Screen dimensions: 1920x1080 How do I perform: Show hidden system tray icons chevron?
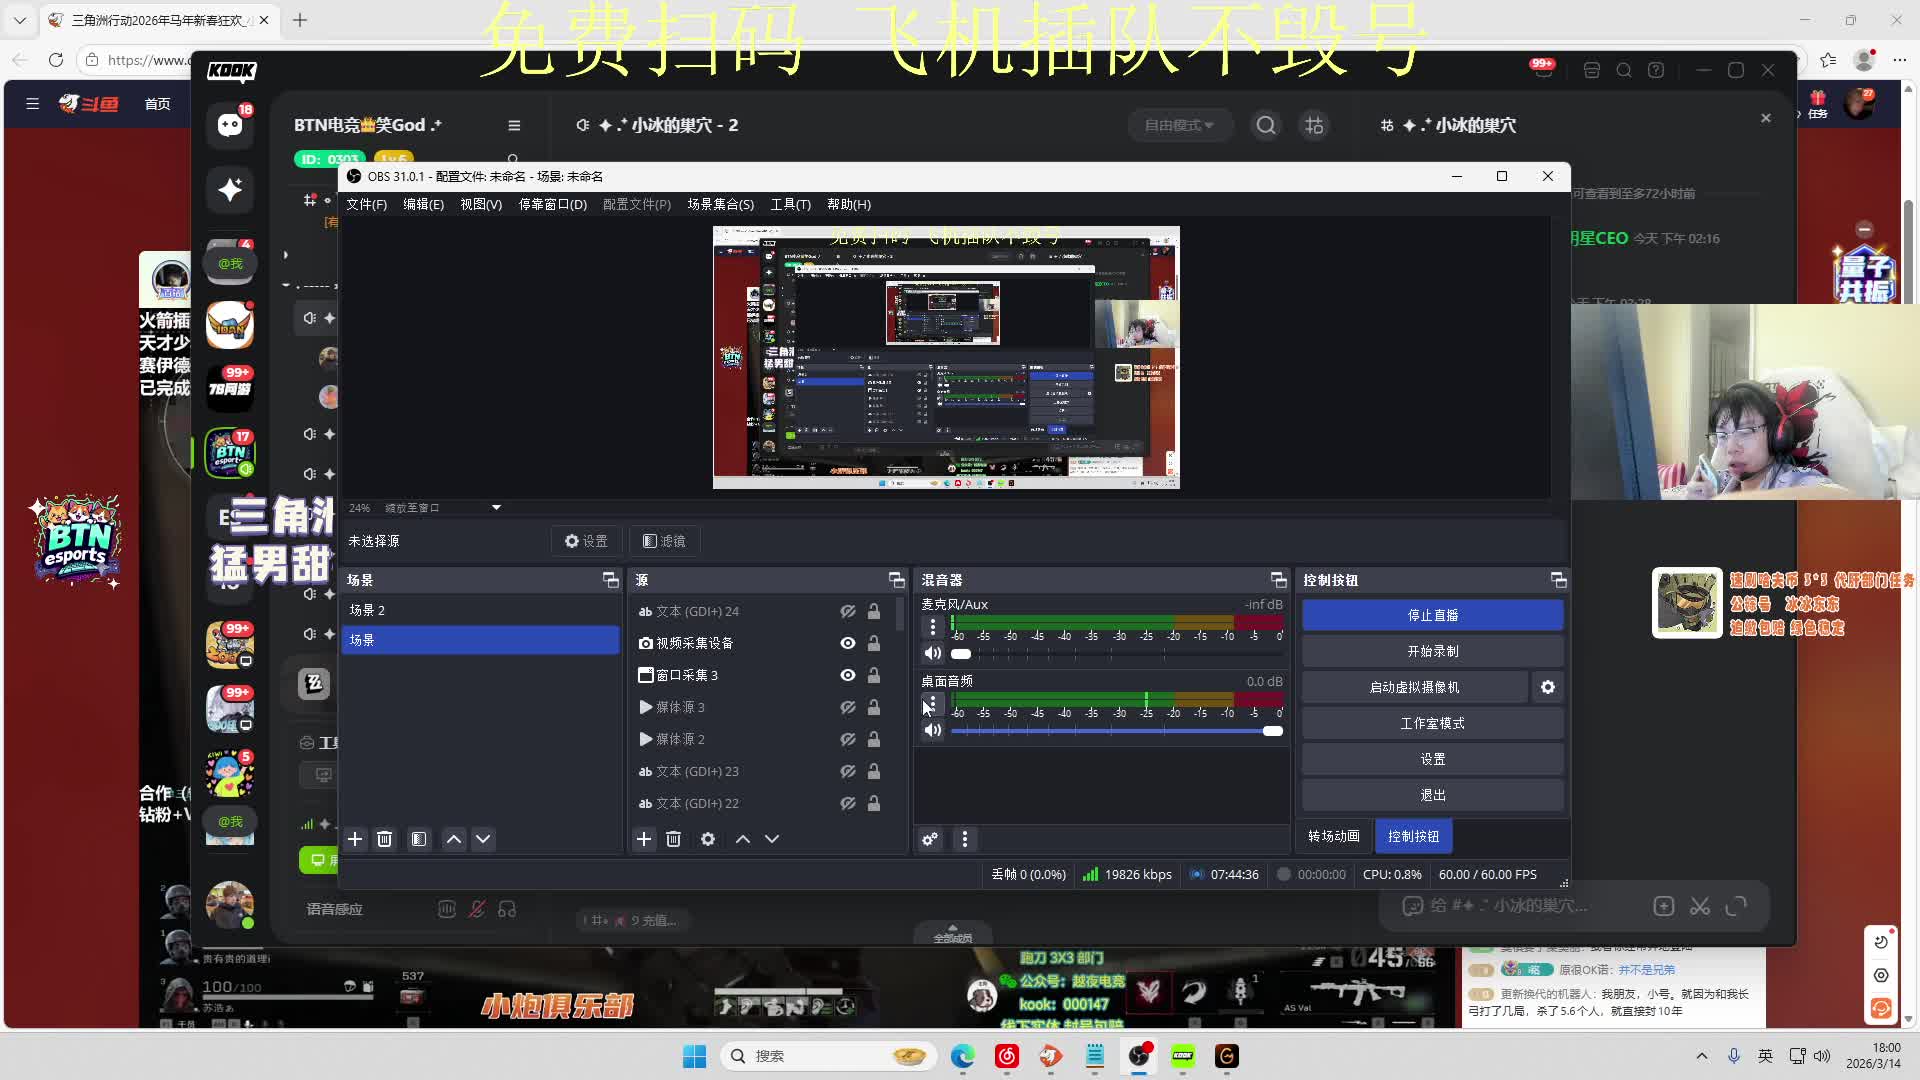point(1701,1056)
